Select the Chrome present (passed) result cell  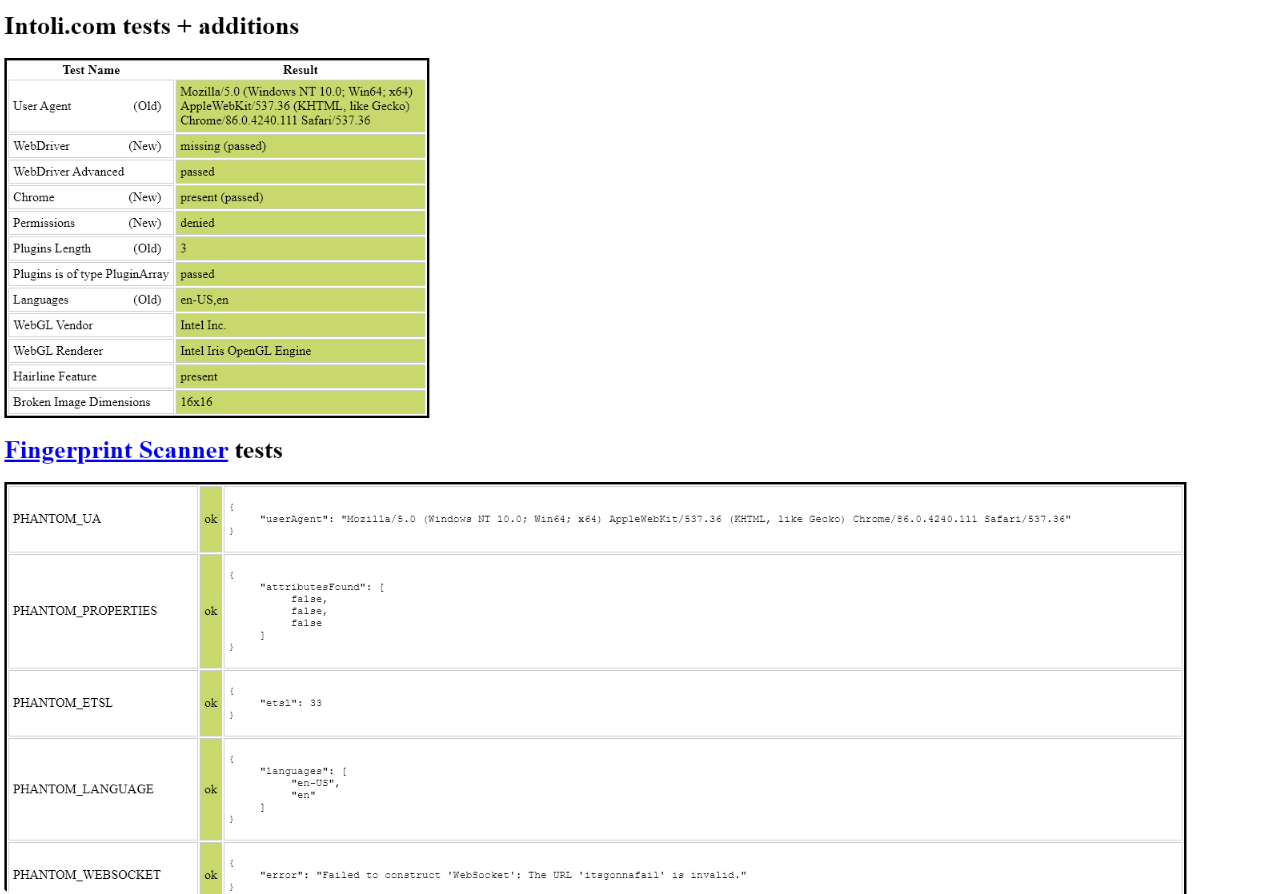pos(301,197)
